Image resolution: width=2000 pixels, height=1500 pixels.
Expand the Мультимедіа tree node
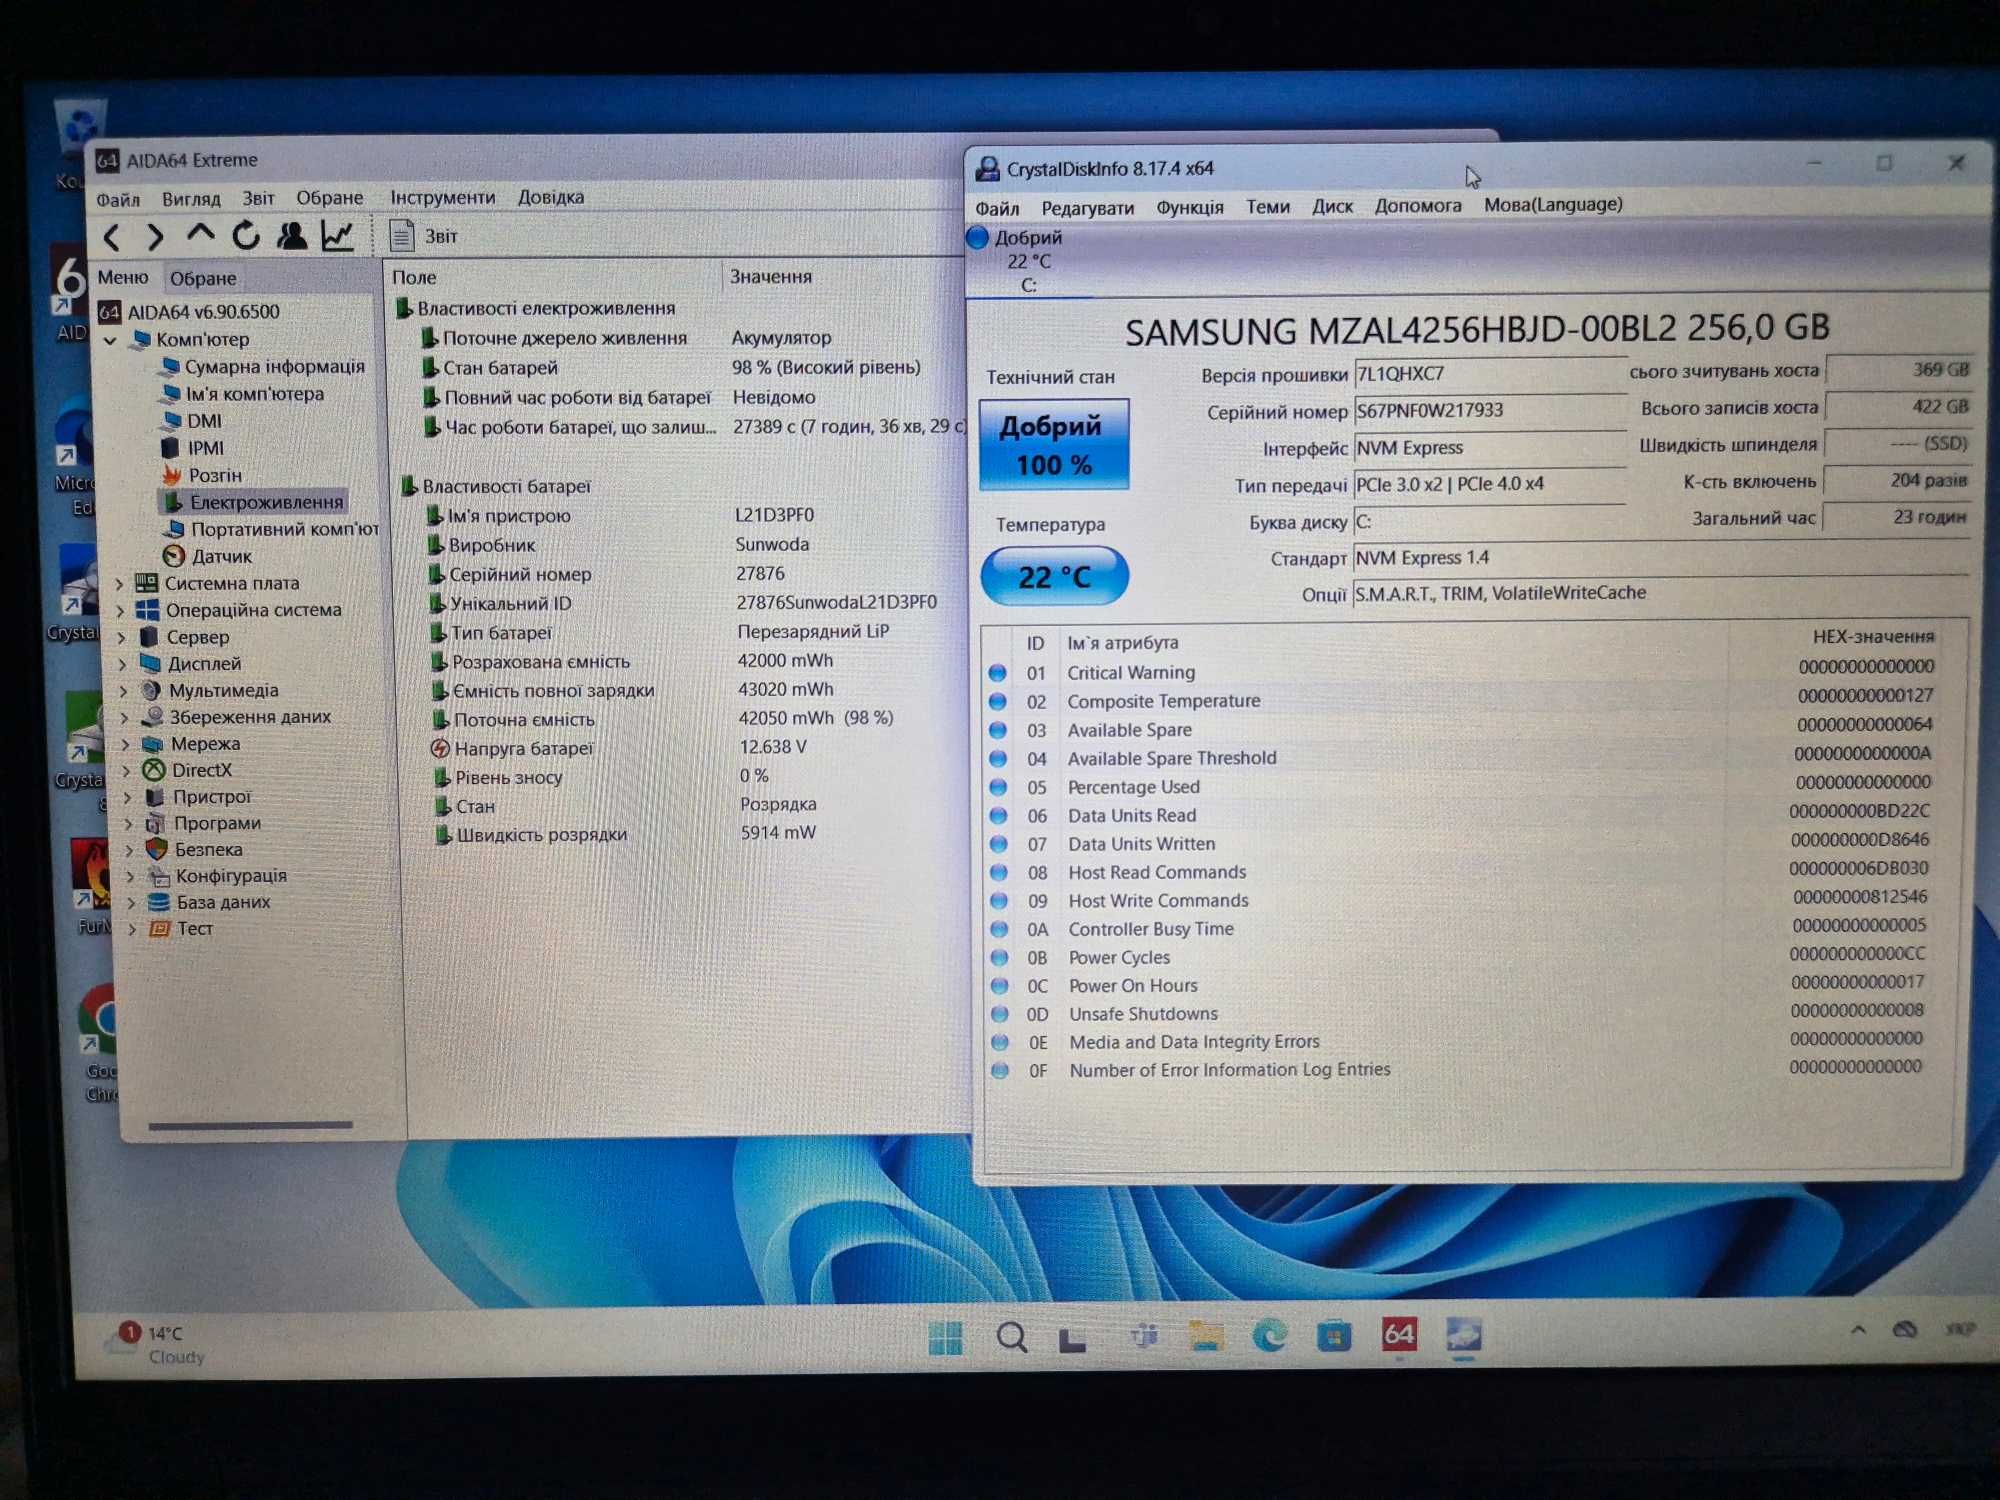(x=124, y=690)
